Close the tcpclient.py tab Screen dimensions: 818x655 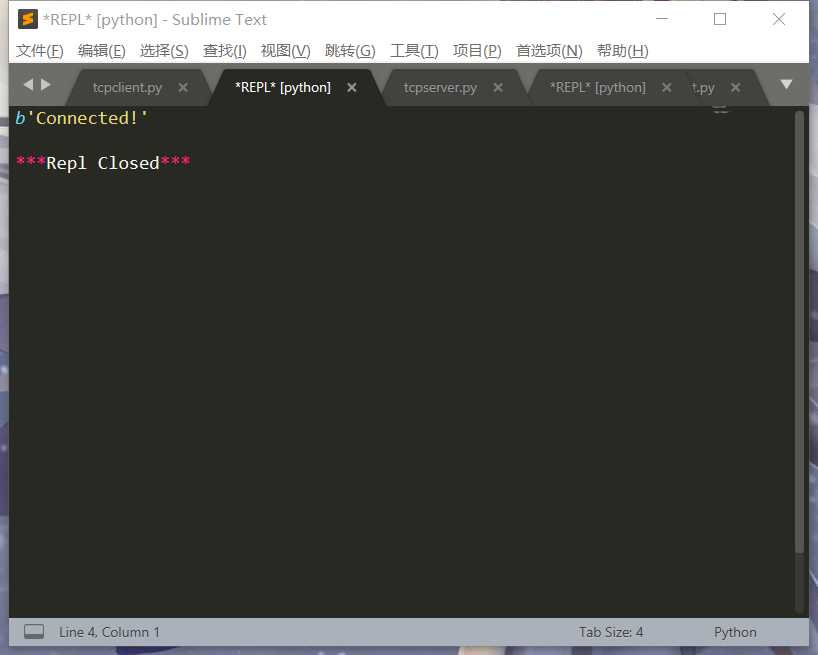(x=183, y=88)
